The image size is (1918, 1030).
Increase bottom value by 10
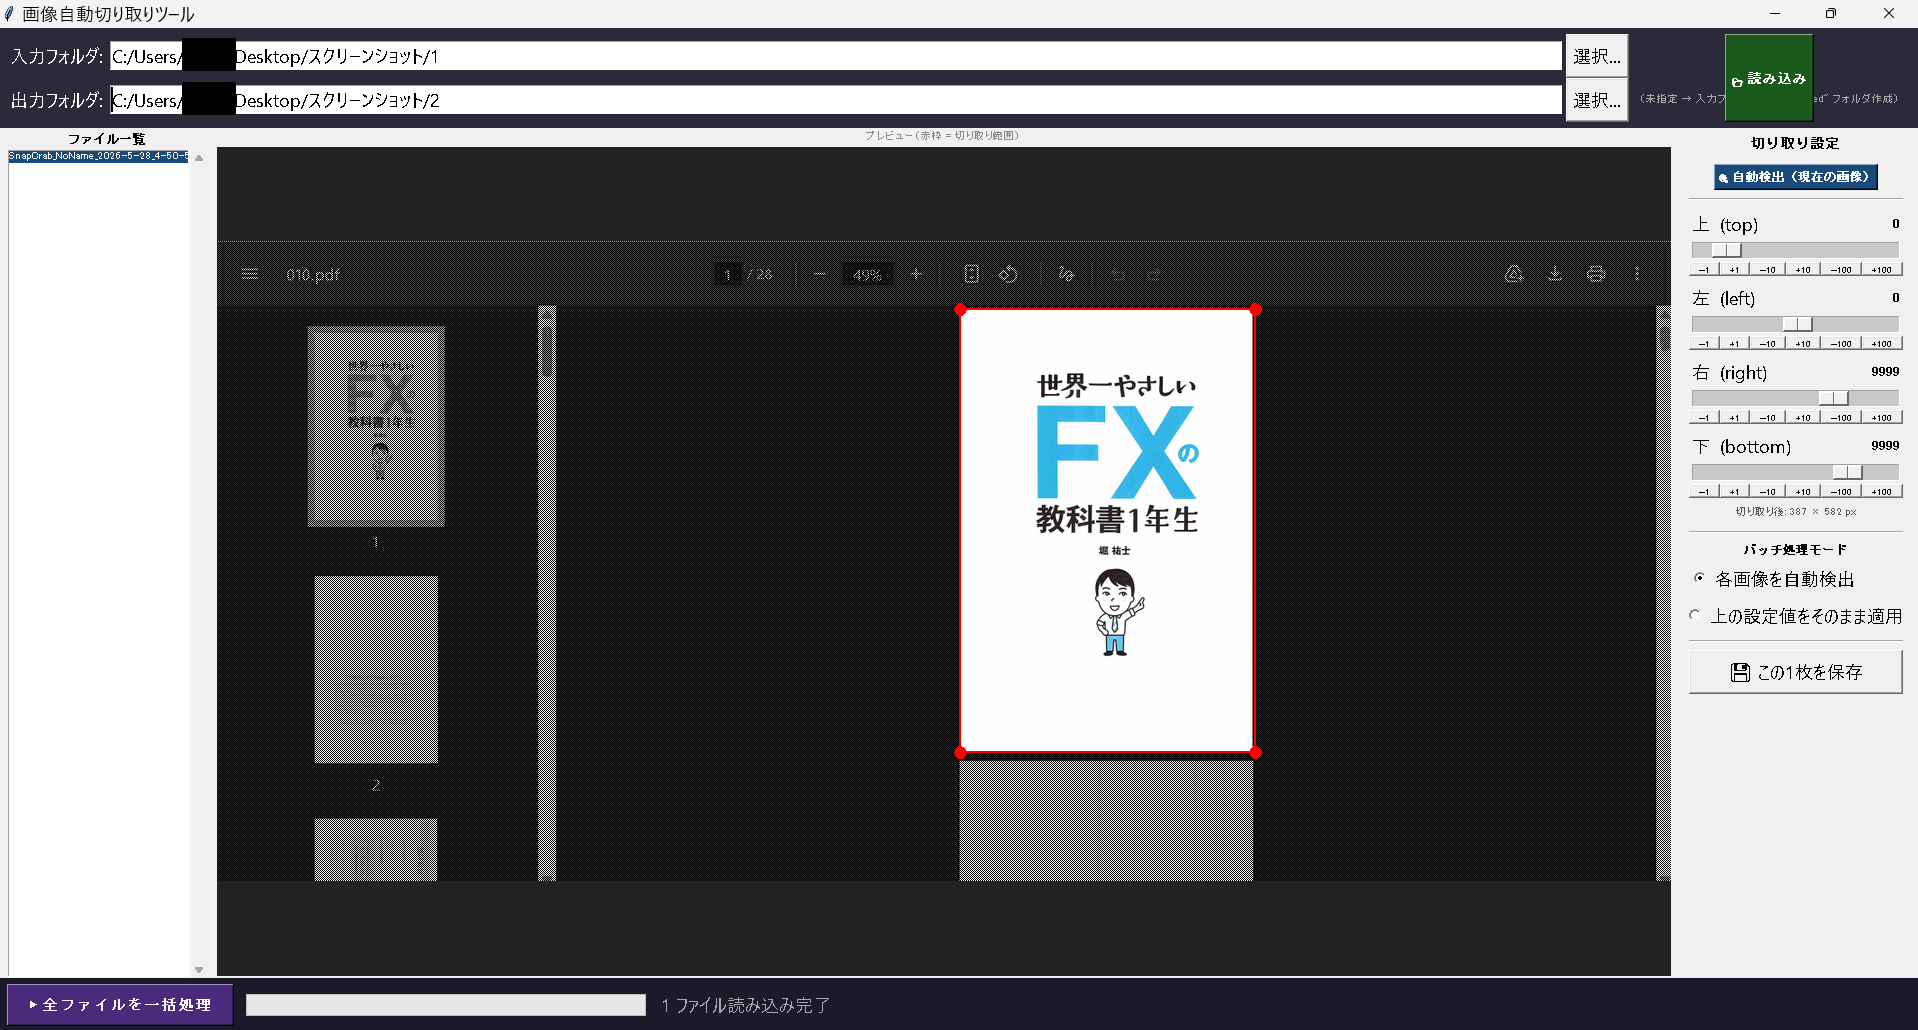[1802, 491]
